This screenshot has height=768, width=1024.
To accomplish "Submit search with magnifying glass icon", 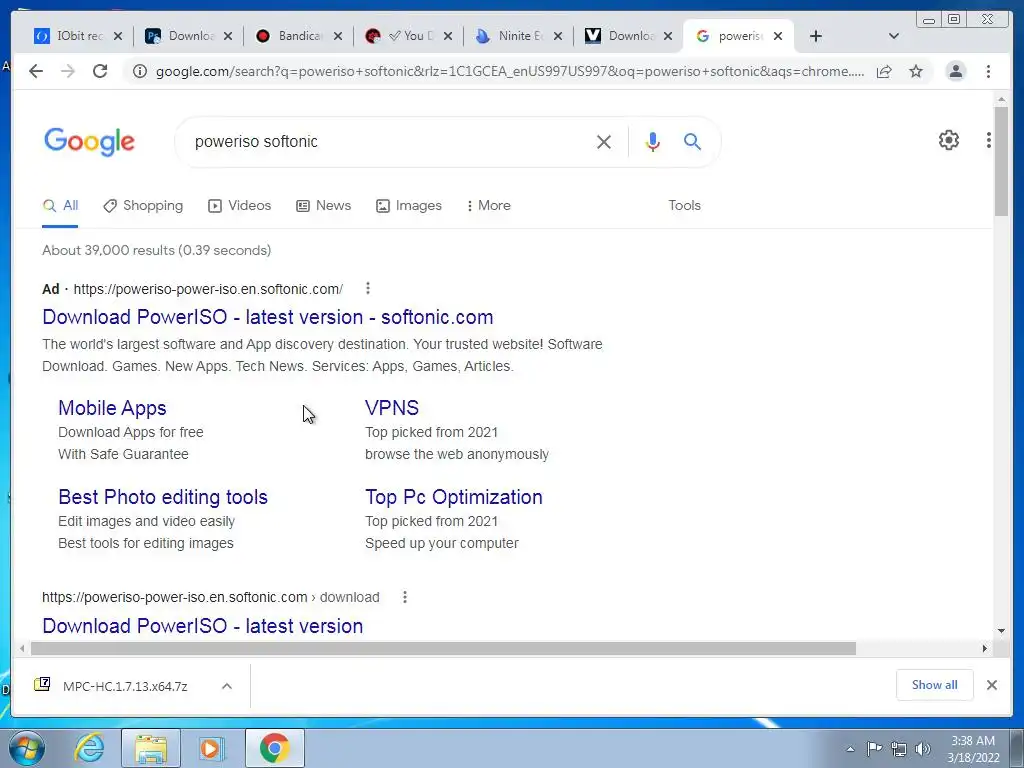I will (692, 142).
